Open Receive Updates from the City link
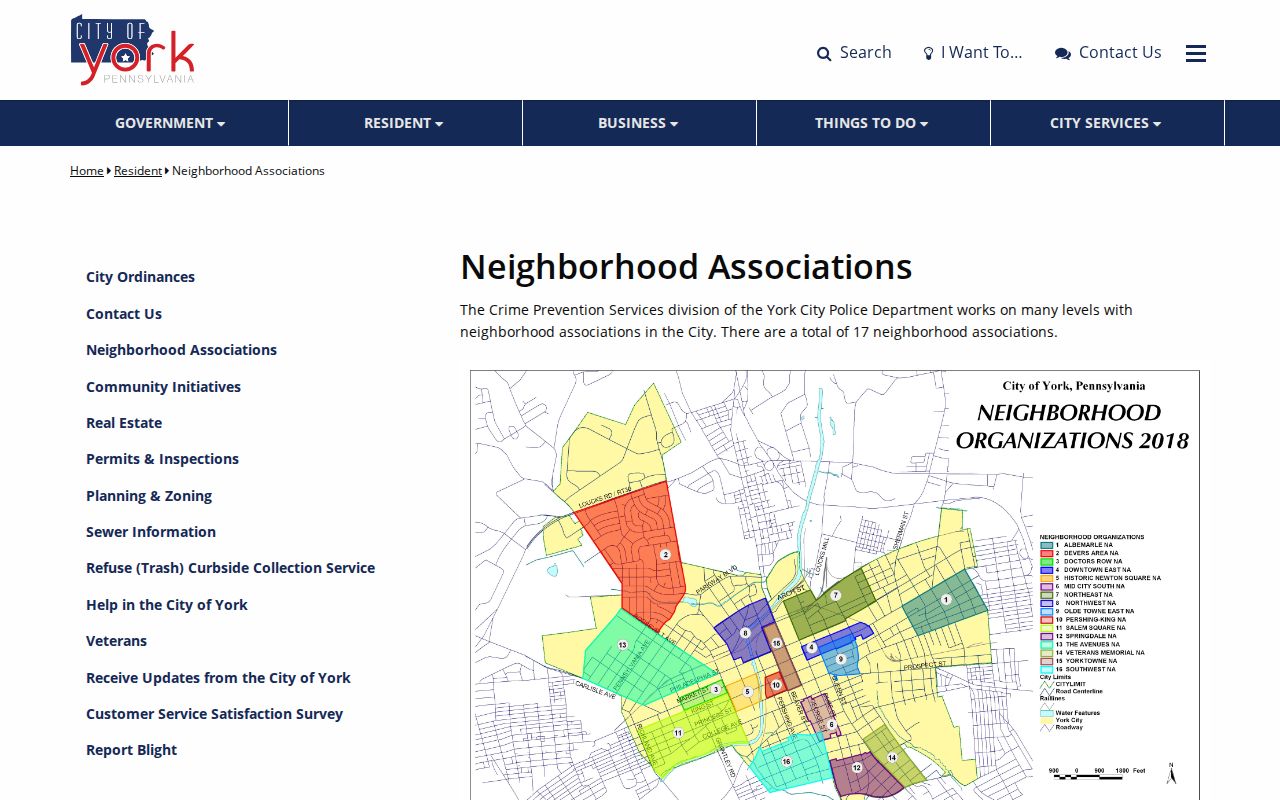This screenshot has height=800, width=1280. coord(218,678)
